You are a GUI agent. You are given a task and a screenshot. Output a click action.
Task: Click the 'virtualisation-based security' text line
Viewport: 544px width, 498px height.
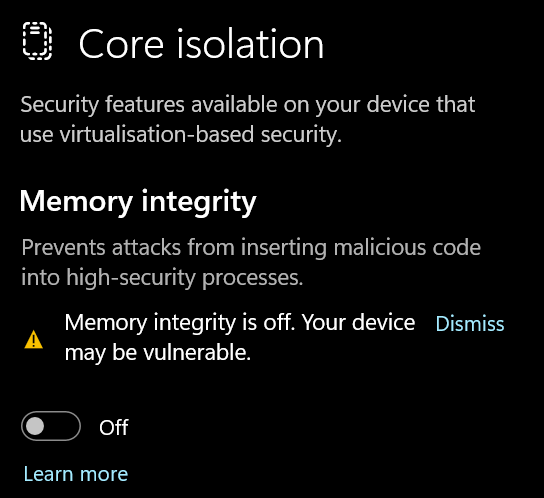pyautogui.click(x=181, y=135)
